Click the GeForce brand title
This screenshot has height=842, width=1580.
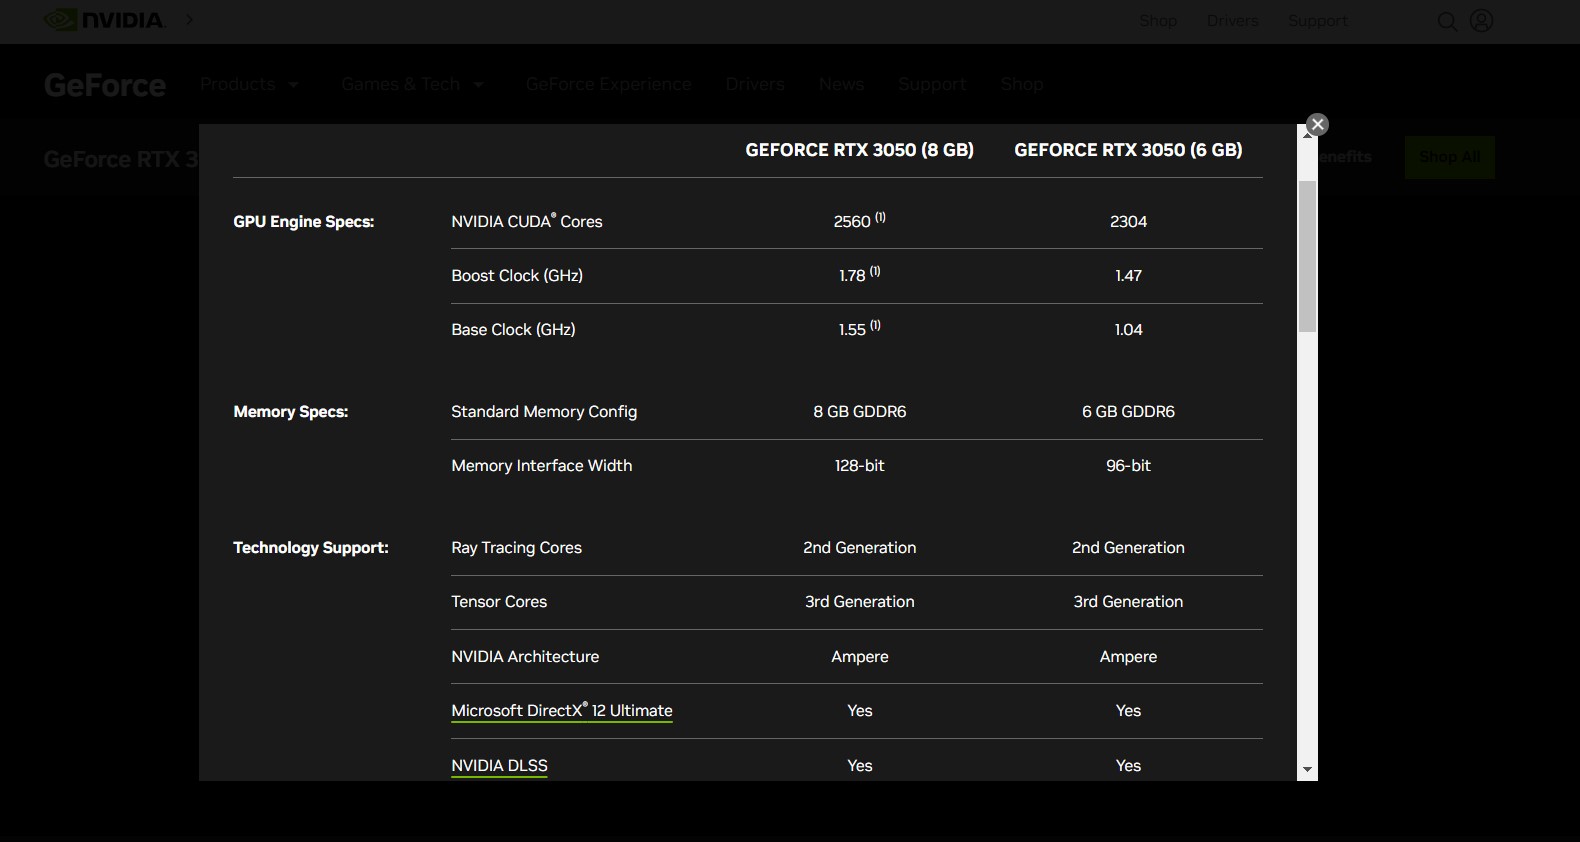tap(105, 85)
